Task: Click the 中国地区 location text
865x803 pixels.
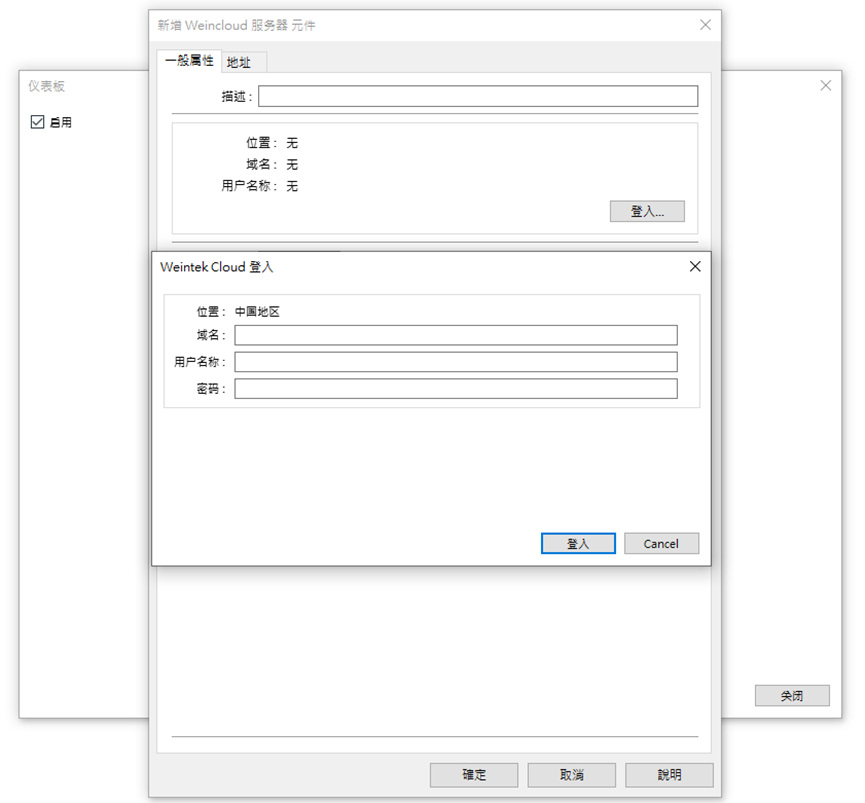Action: [257, 312]
